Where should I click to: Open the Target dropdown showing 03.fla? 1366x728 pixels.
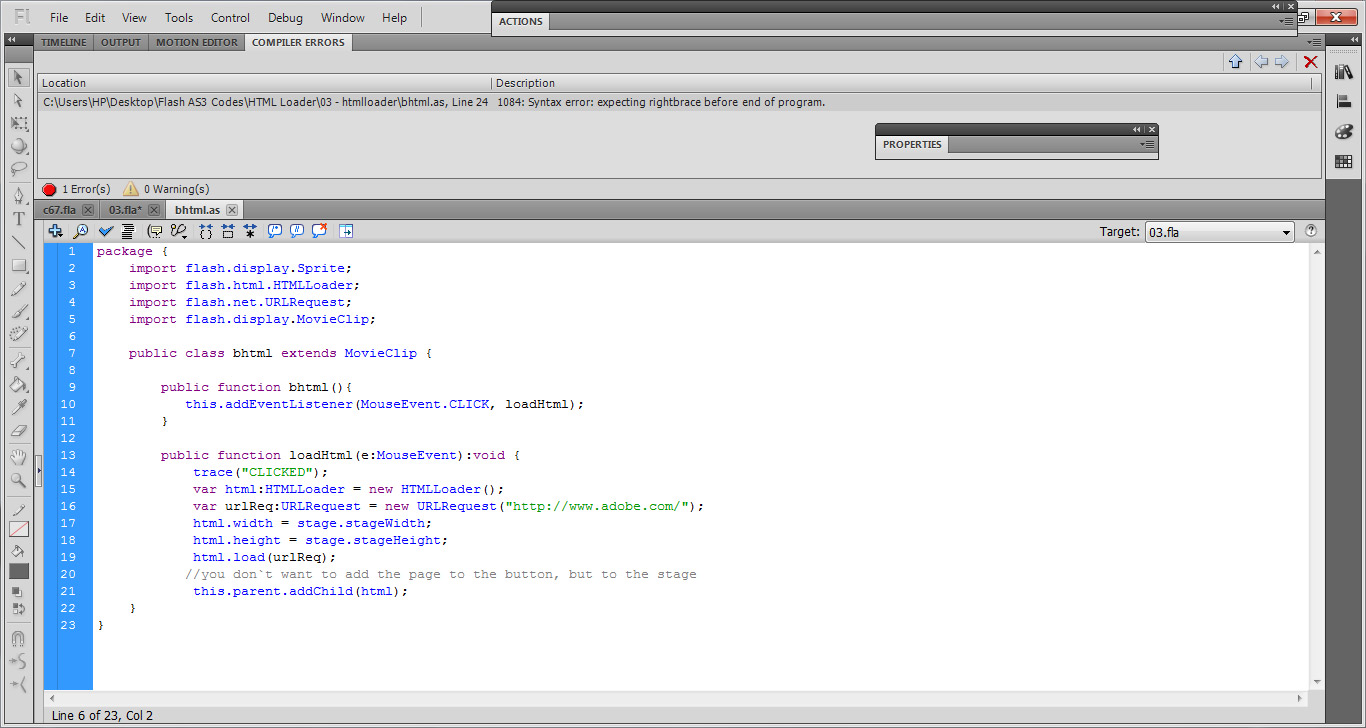click(x=1220, y=232)
